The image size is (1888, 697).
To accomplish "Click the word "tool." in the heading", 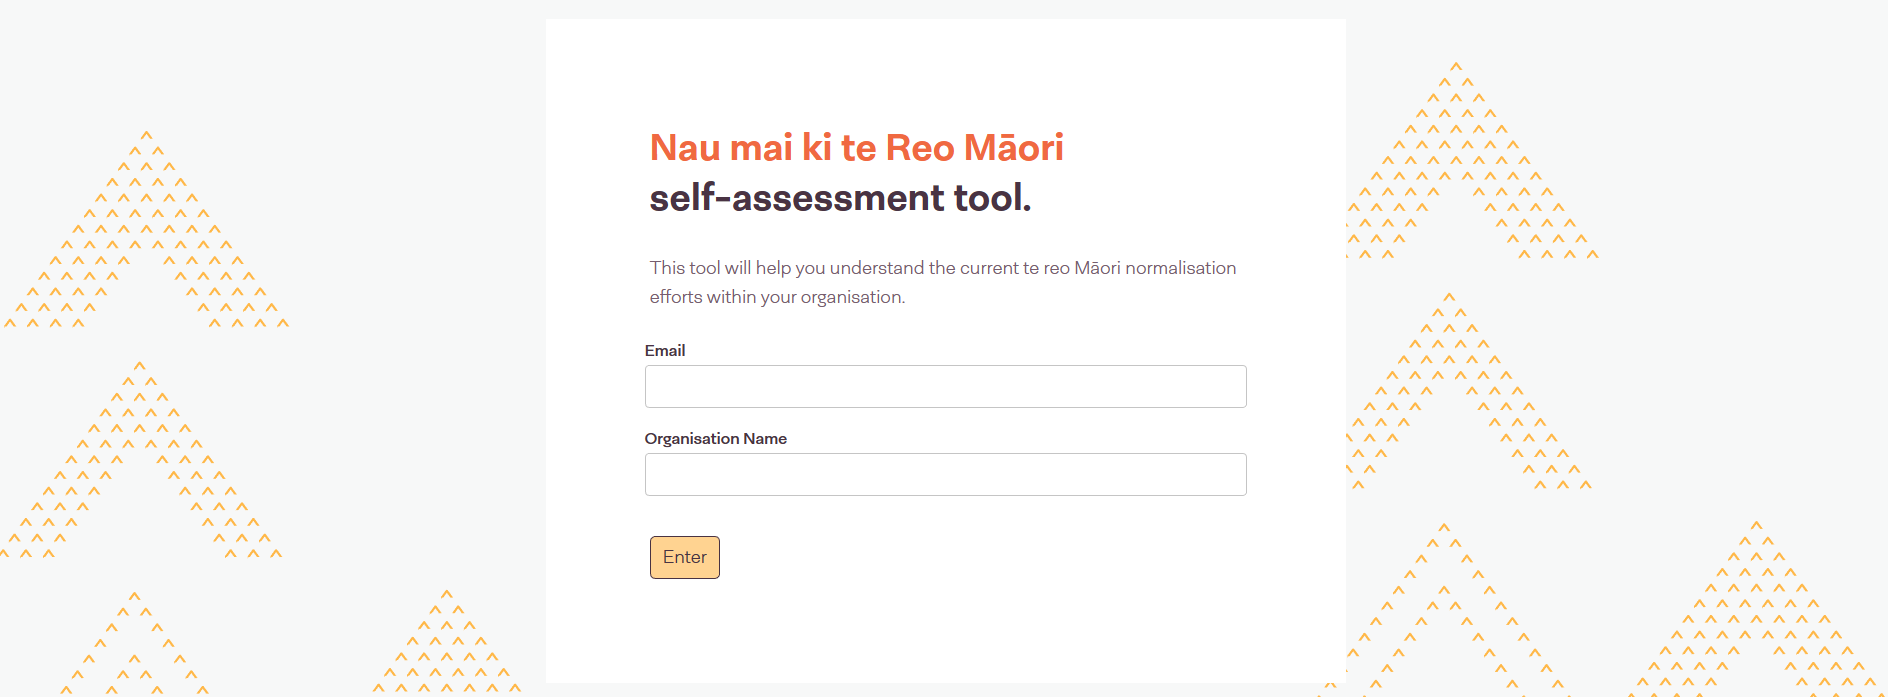I will click(x=992, y=198).
